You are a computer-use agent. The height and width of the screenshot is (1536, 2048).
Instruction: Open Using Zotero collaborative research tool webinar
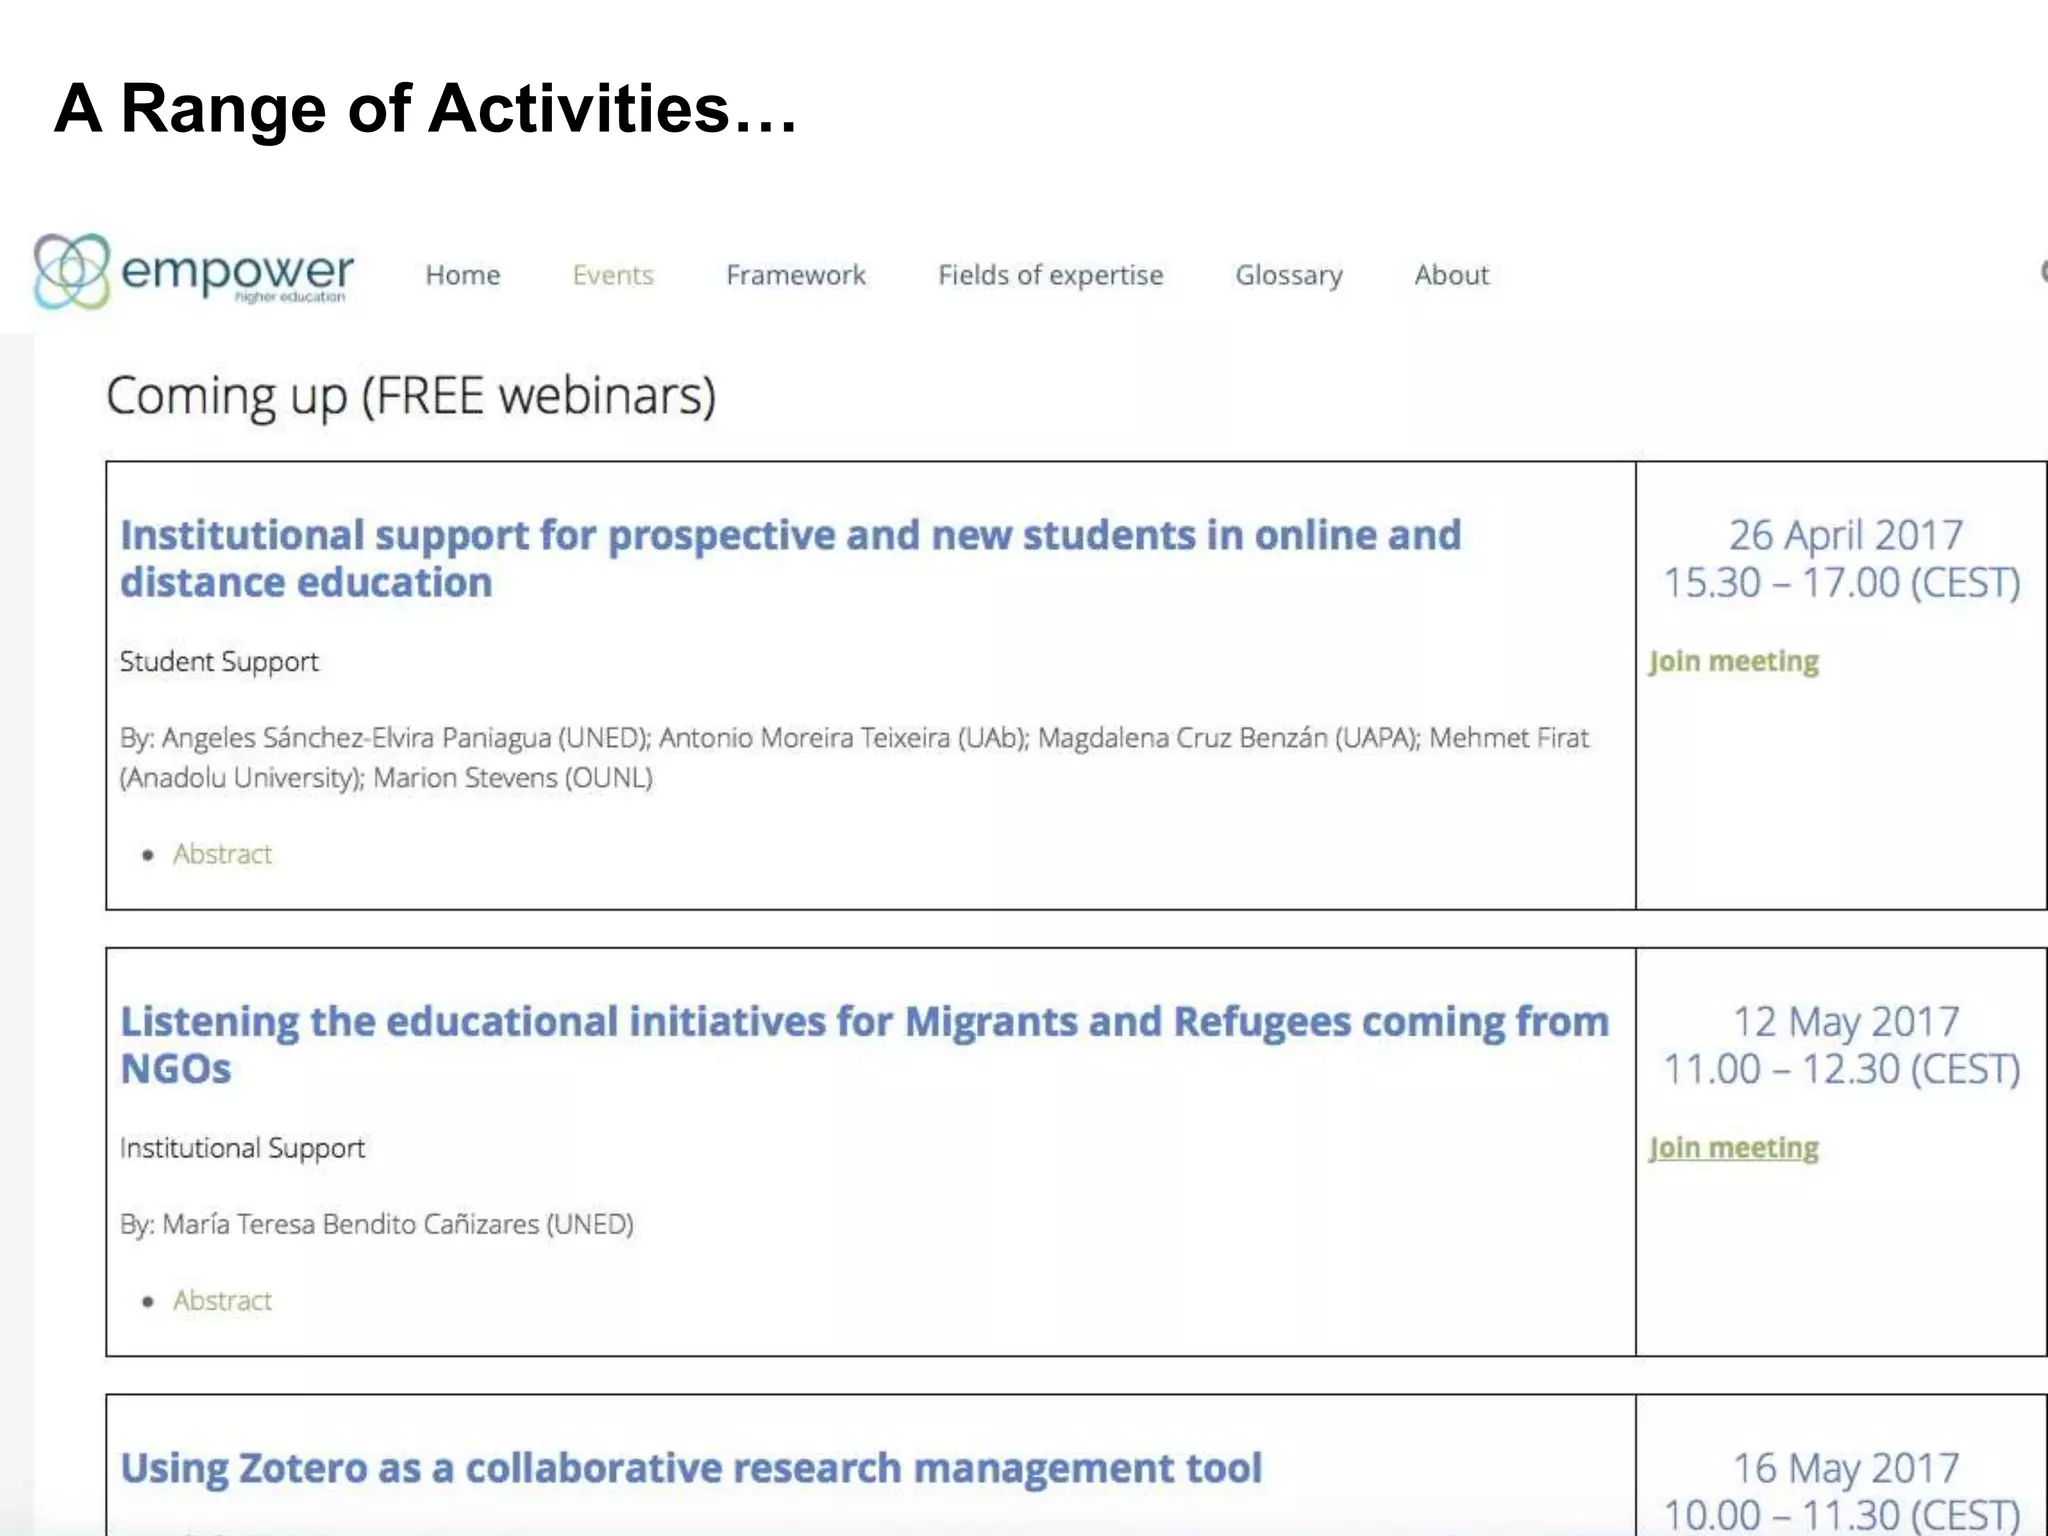coord(691,1468)
